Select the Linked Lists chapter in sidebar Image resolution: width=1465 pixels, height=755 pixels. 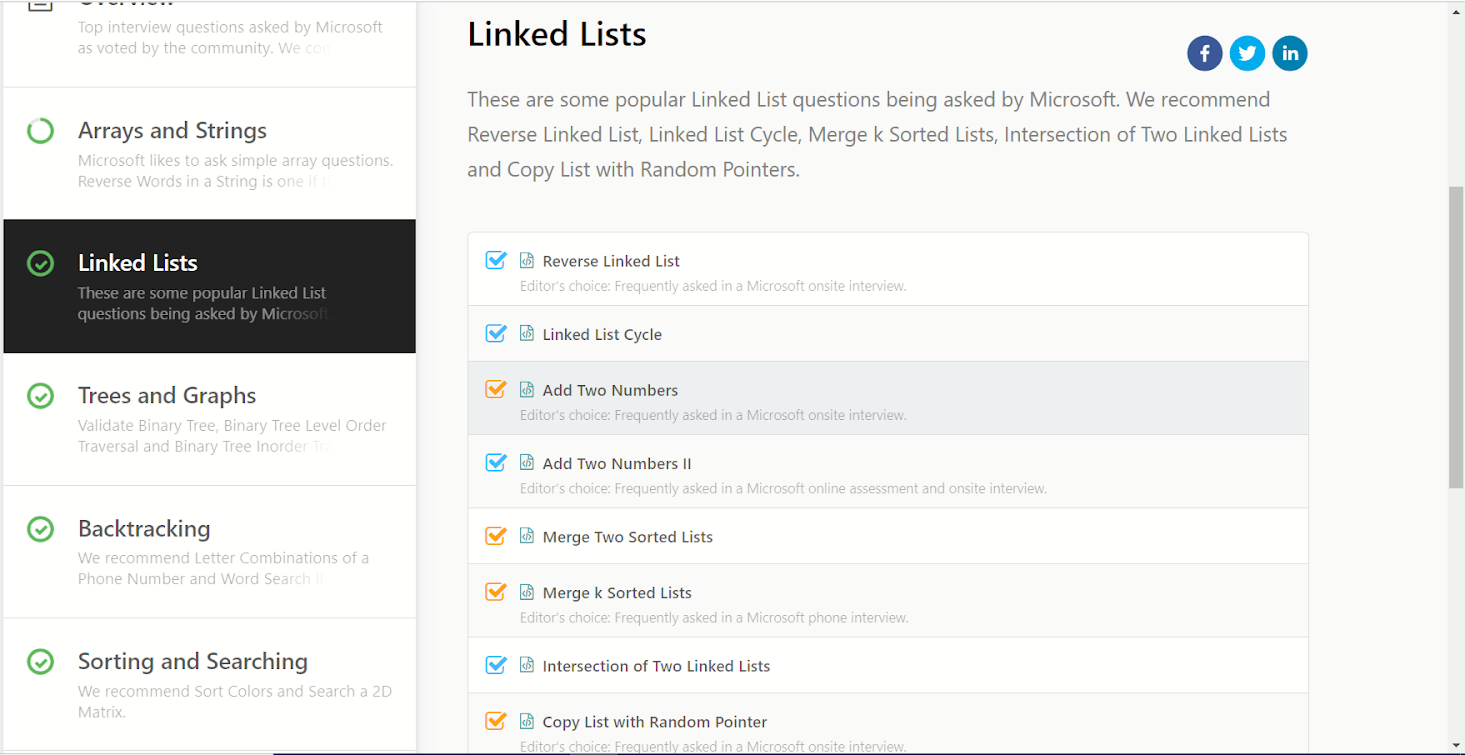(138, 263)
